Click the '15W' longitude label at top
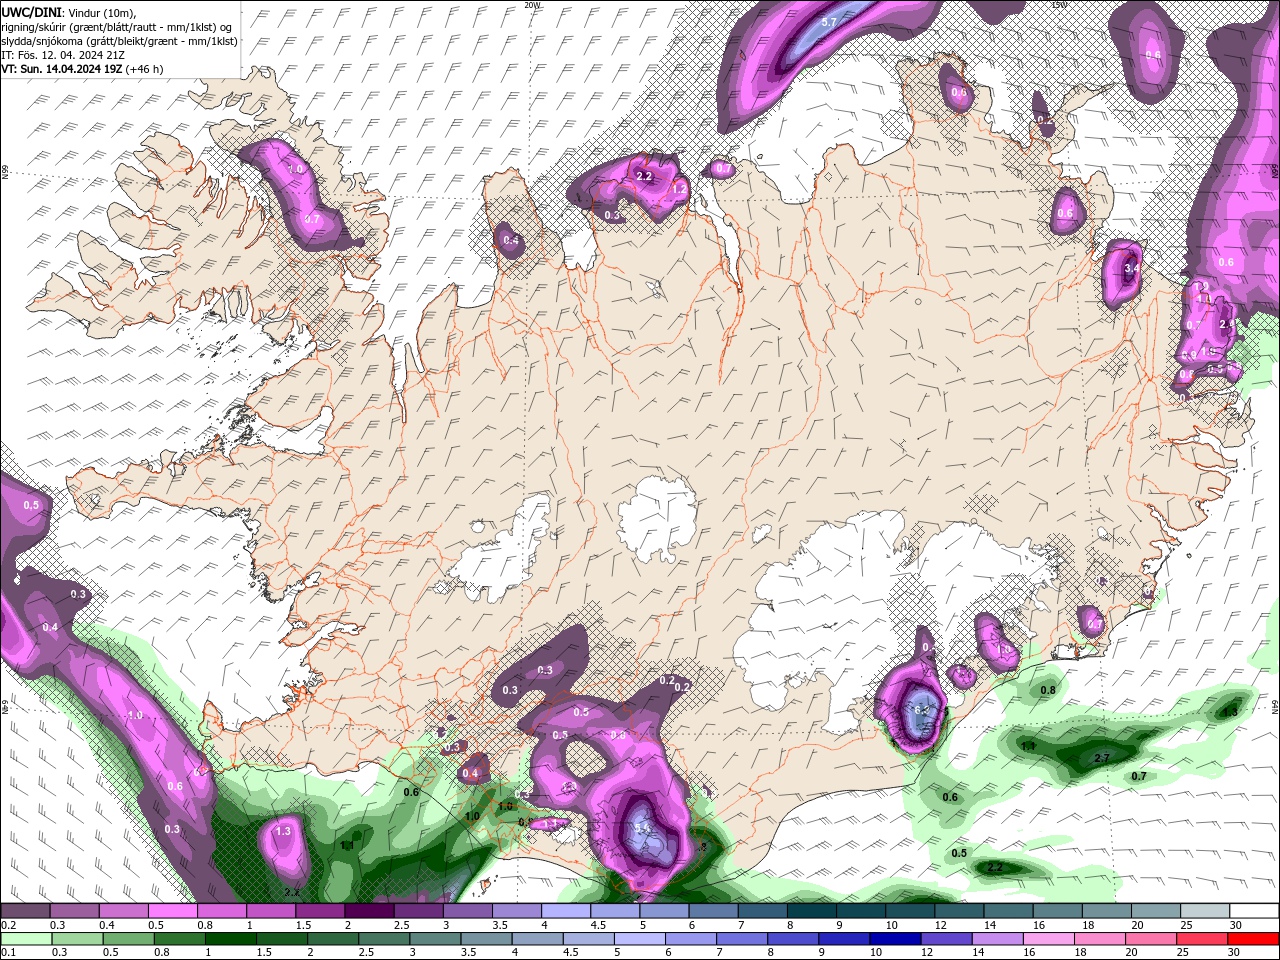 coord(1060,5)
